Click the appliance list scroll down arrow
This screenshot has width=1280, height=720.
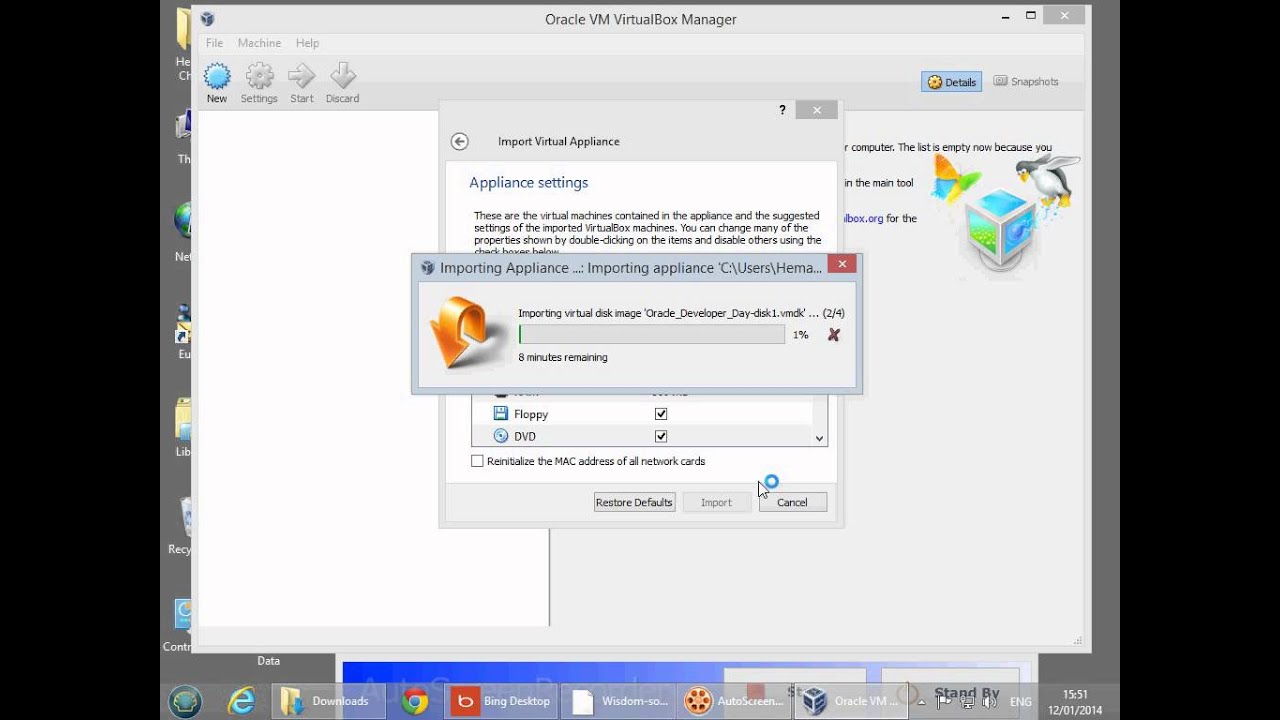[819, 438]
